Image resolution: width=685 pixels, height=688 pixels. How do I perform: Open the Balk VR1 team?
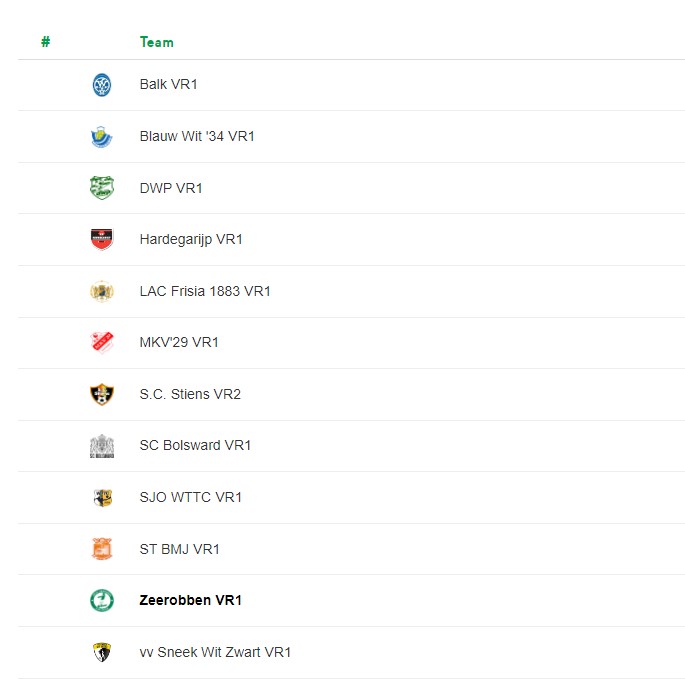tap(169, 84)
